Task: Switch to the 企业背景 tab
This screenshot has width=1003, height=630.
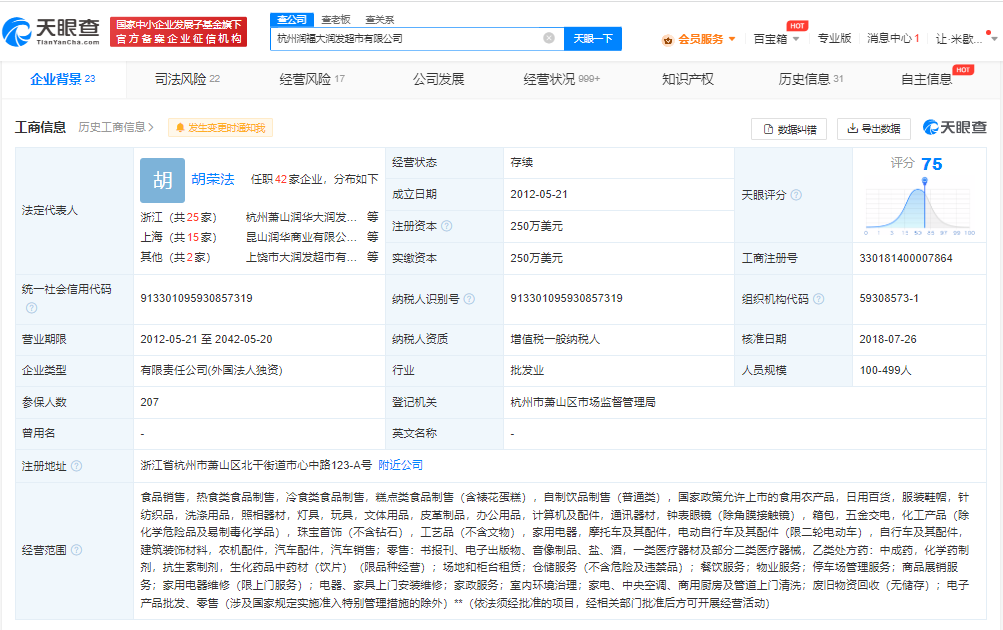Action: pyautogui.click(x=63, y=79)
